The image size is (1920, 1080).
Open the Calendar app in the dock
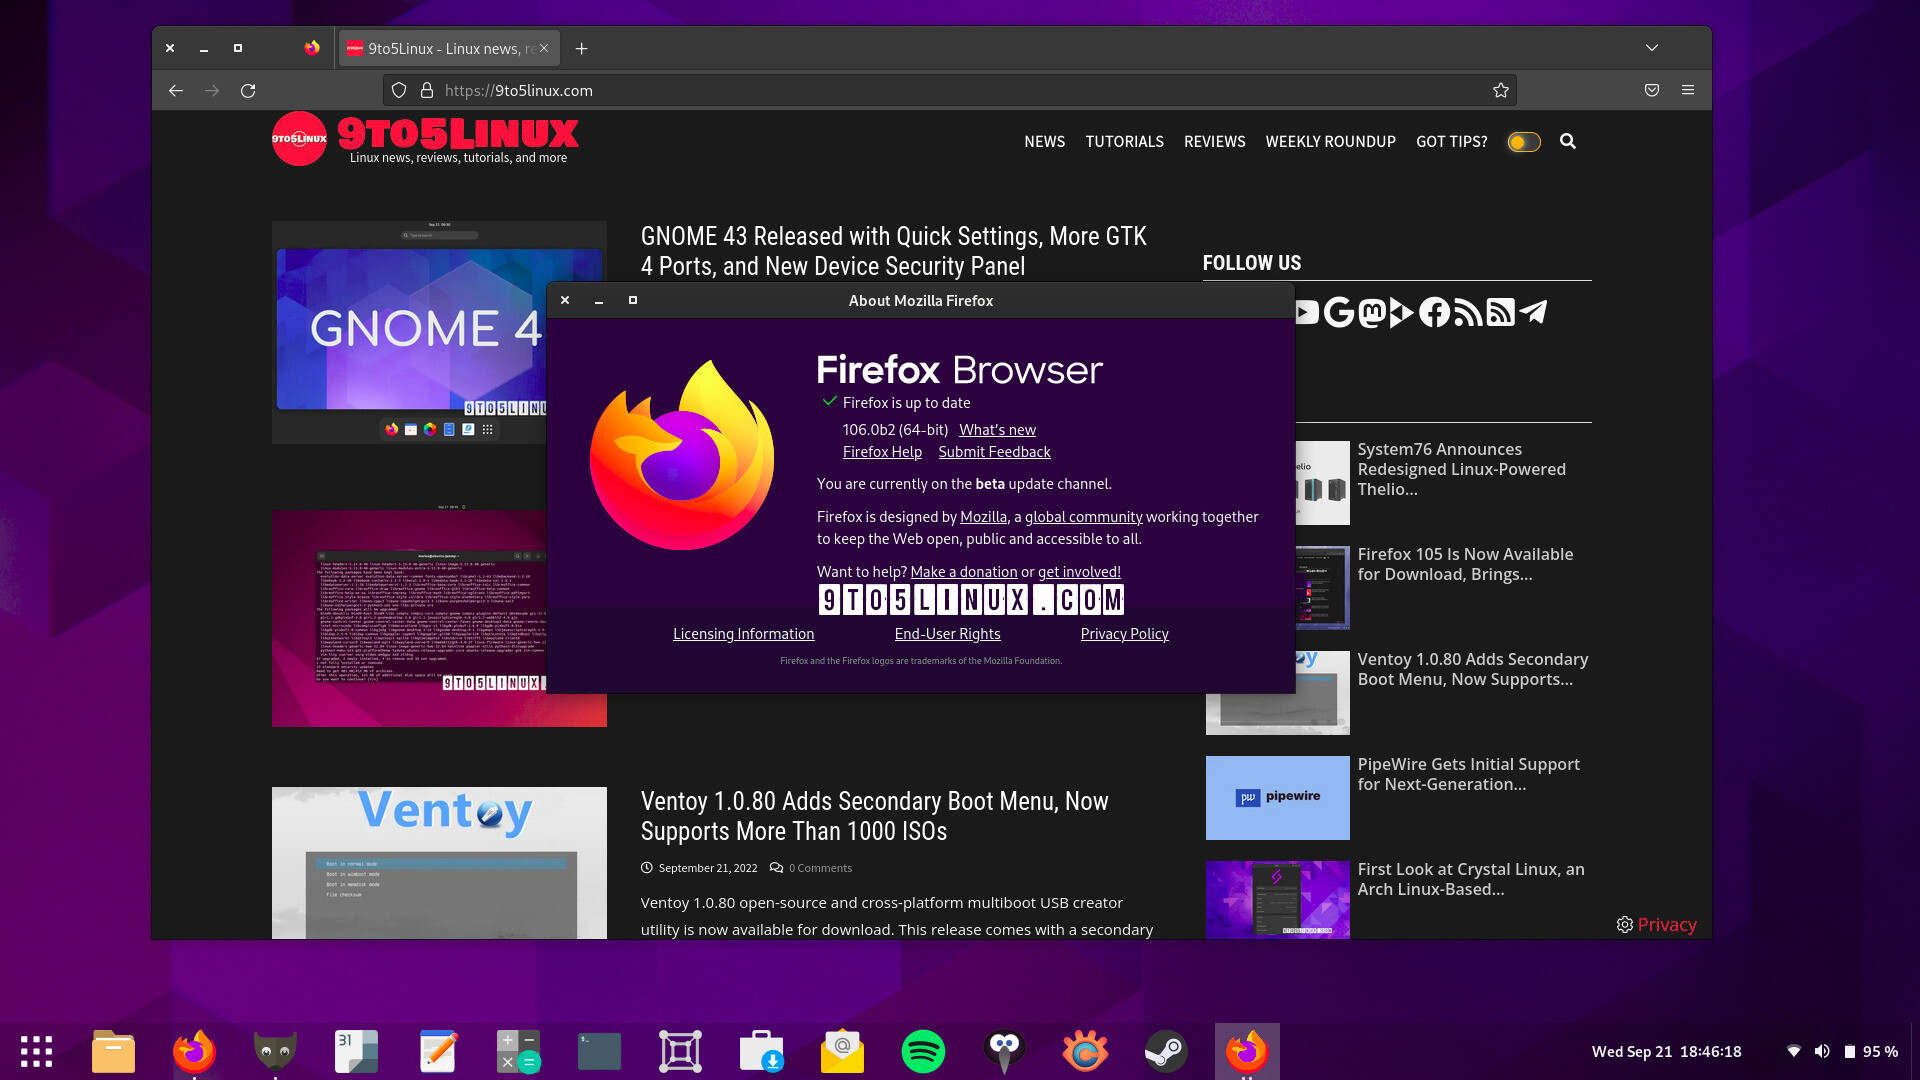tap(356, 1051)
